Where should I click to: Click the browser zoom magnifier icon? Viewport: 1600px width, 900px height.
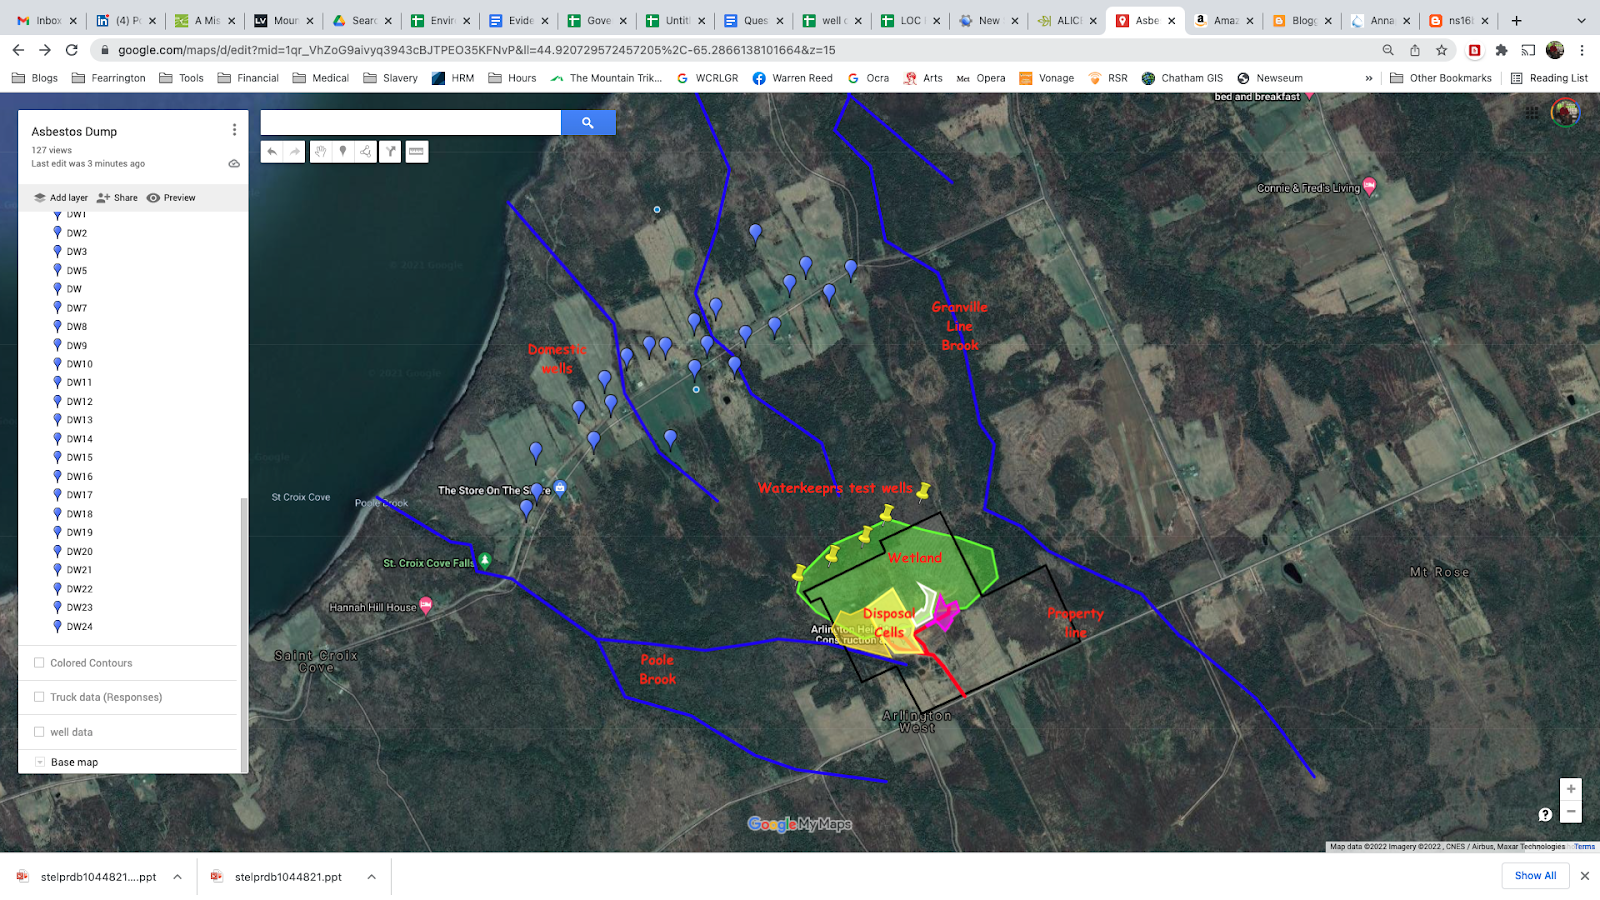coord(1388,50)
